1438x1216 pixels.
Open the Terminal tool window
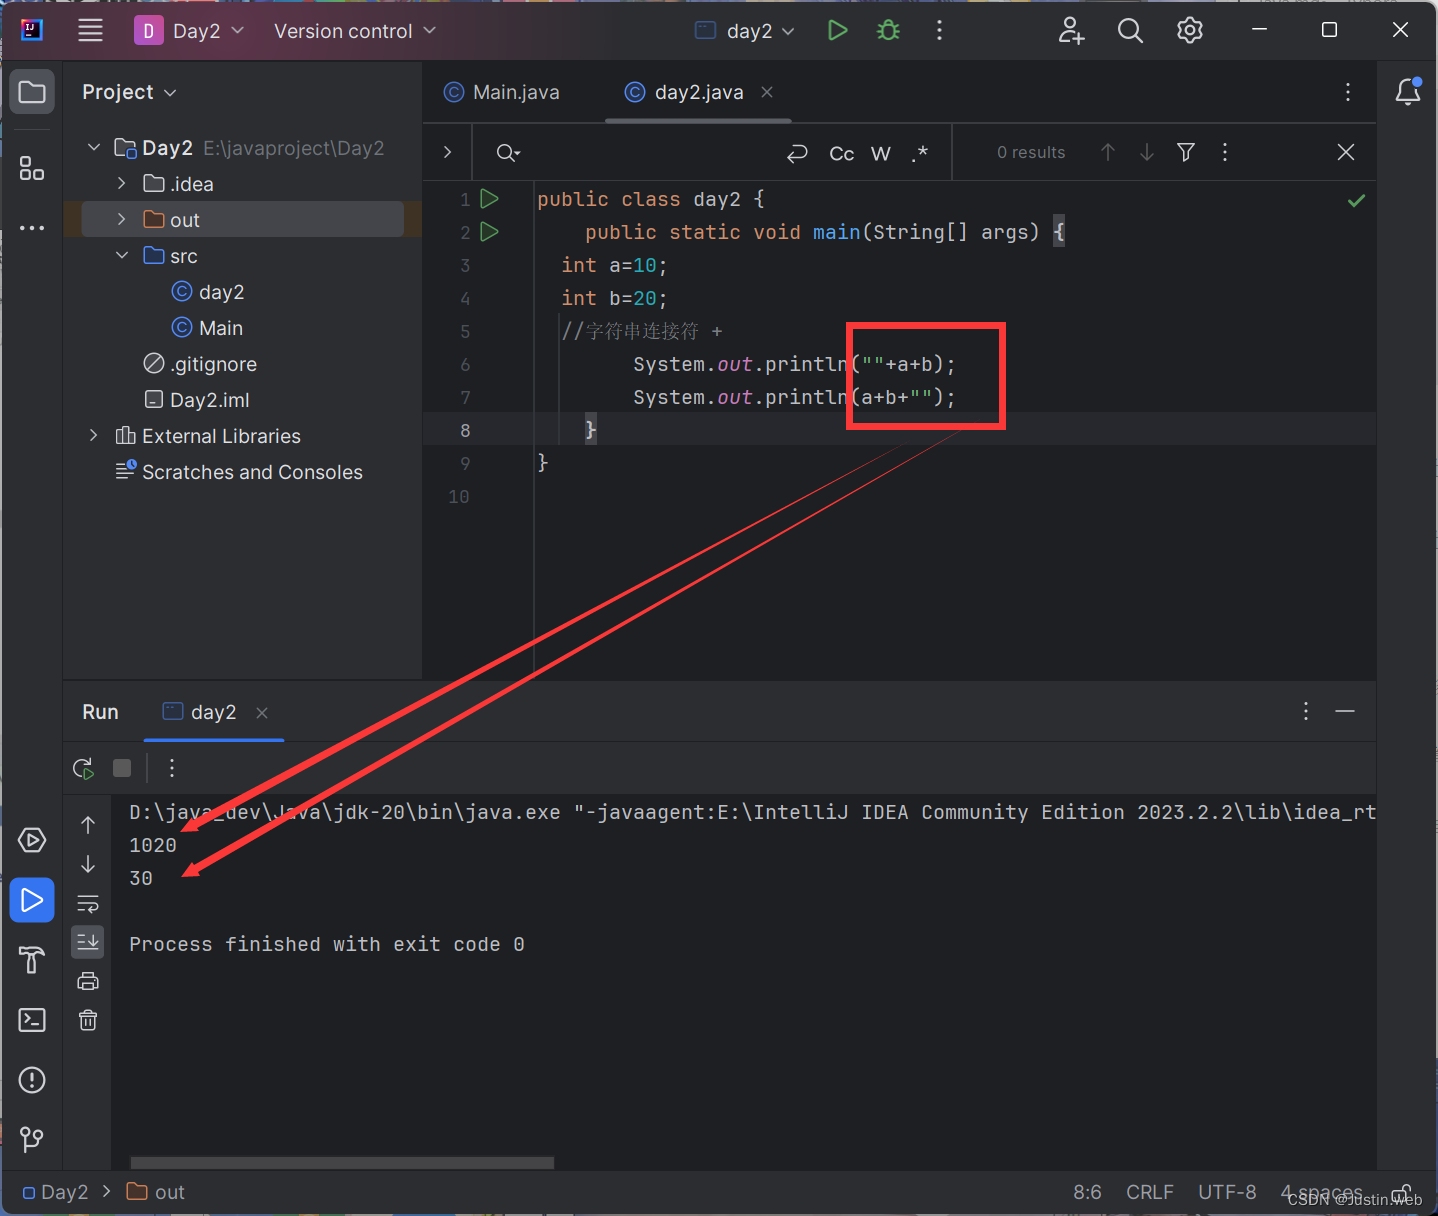pyautogui.click(x=32, y=1020)
